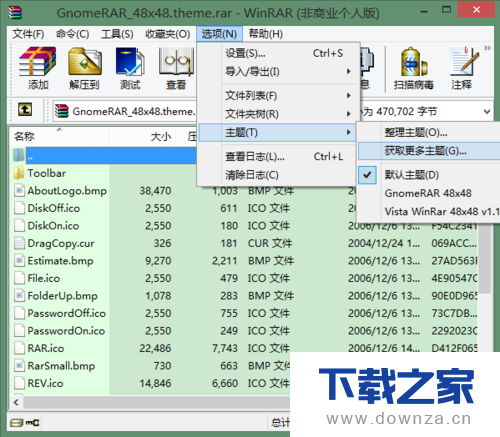Click the Virus Scan (扫描病毒) toolbar icon

pyautogui.click(x=414, y=61)
